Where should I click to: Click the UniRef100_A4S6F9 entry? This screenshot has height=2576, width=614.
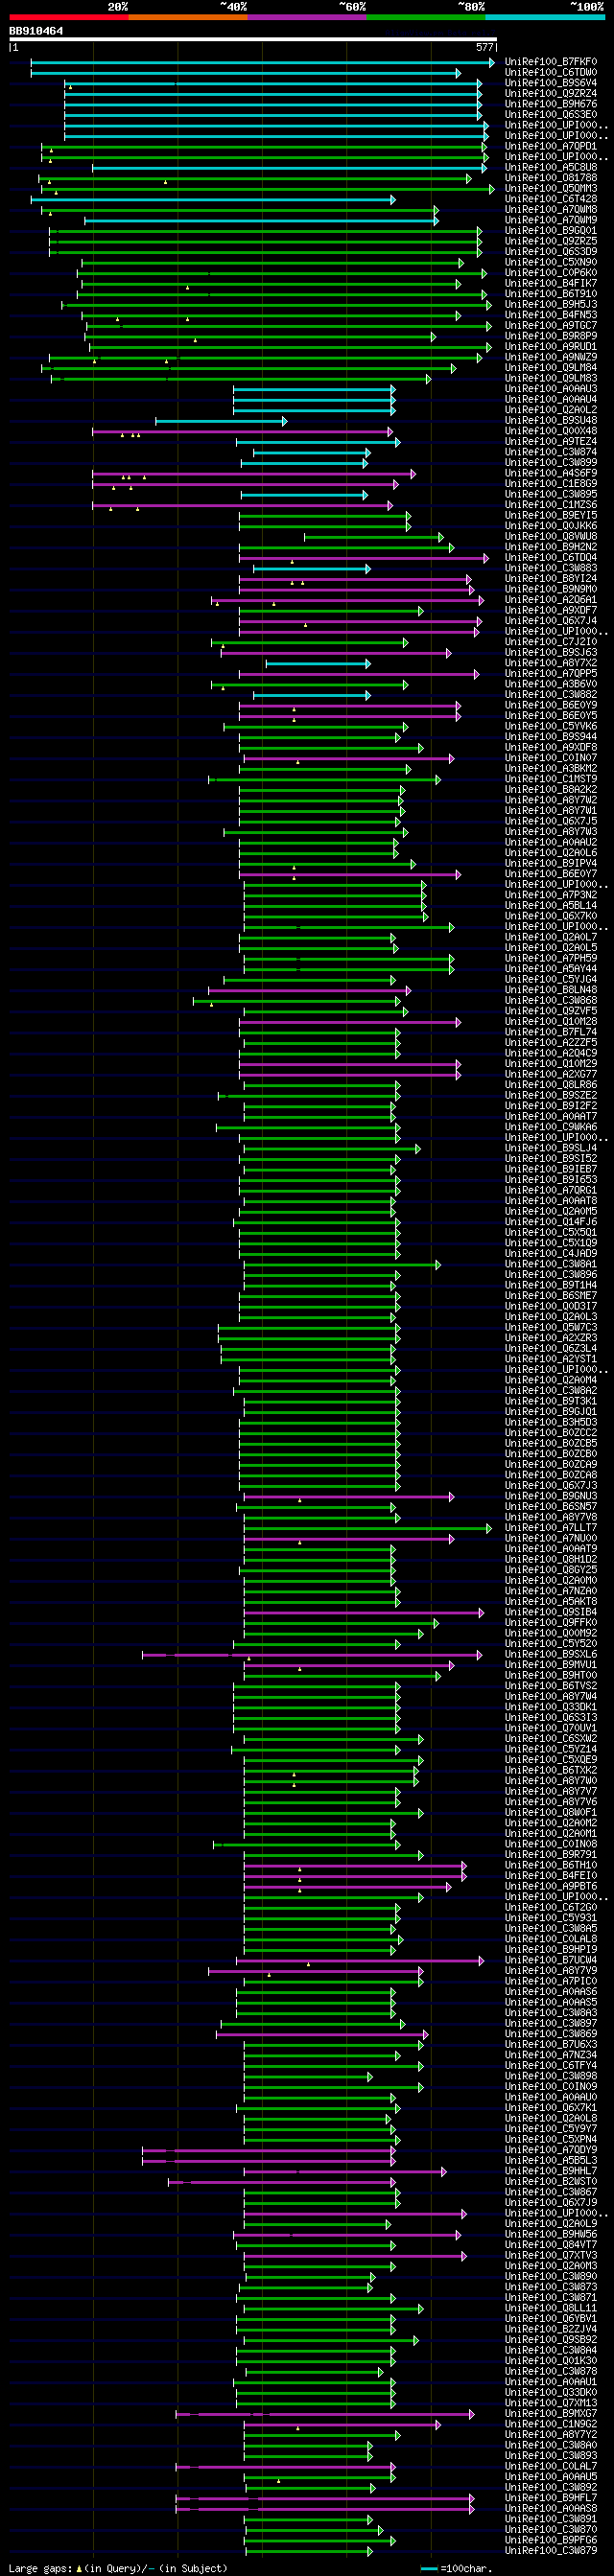coord(551,473)
